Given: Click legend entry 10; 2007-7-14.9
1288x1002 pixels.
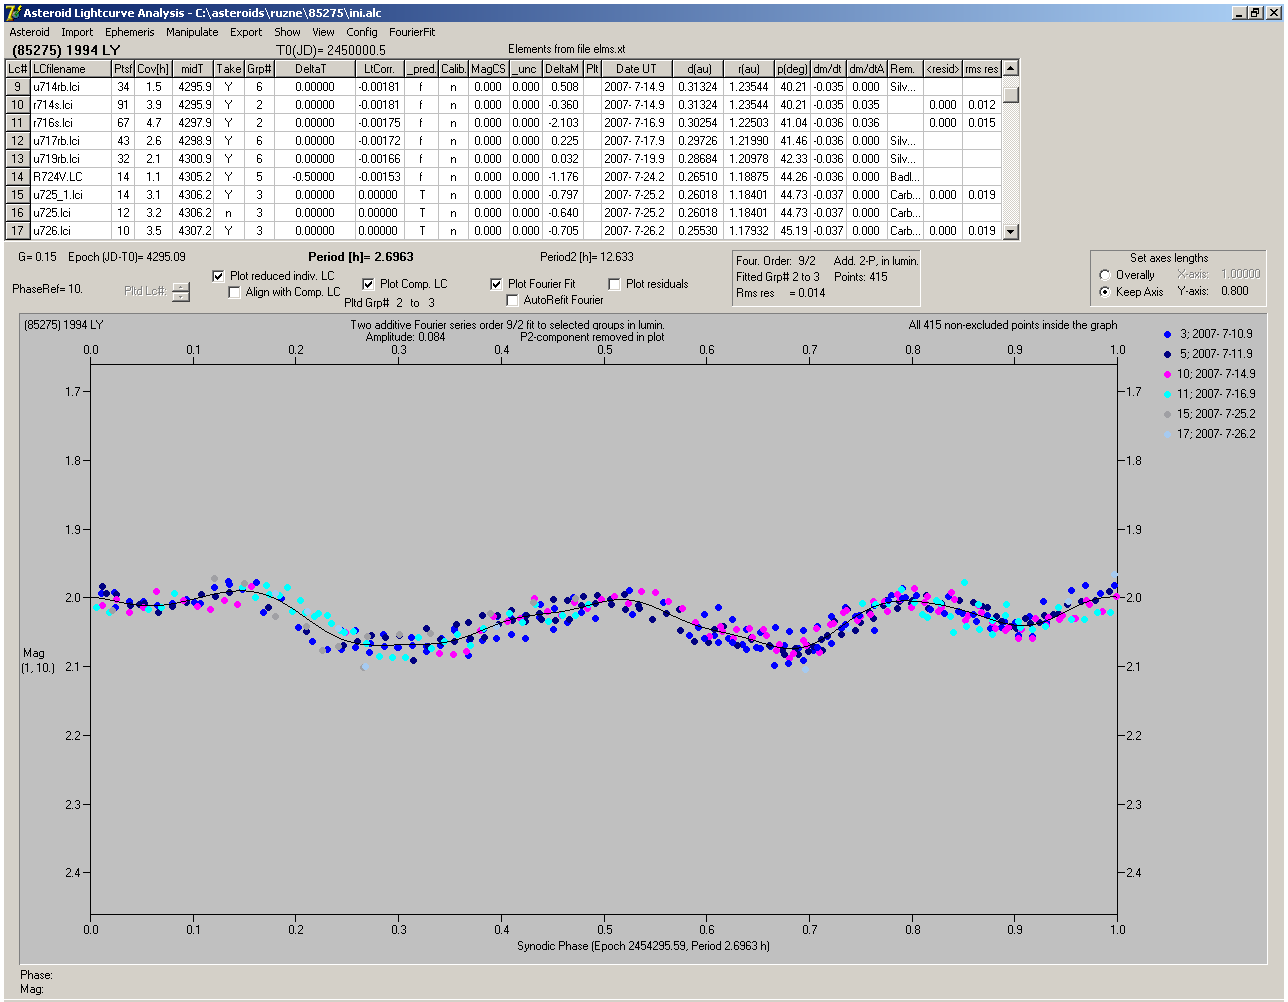Looking at the screenshot, I should click(1207, 374).
